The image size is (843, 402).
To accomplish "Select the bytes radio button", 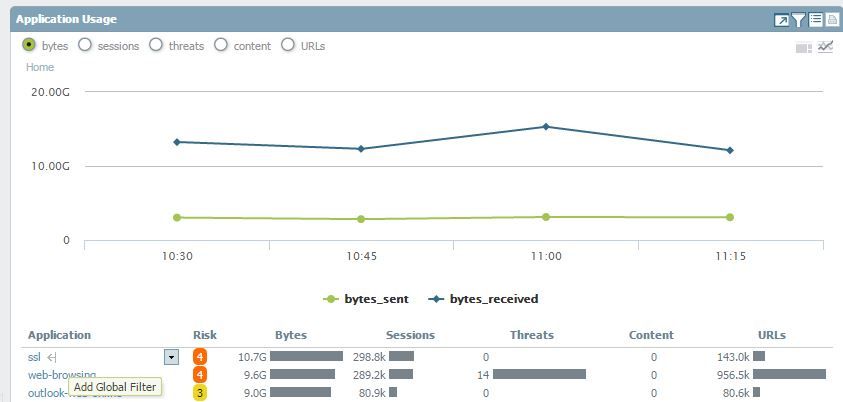I will pyautogui.click(x=29, y=45).
